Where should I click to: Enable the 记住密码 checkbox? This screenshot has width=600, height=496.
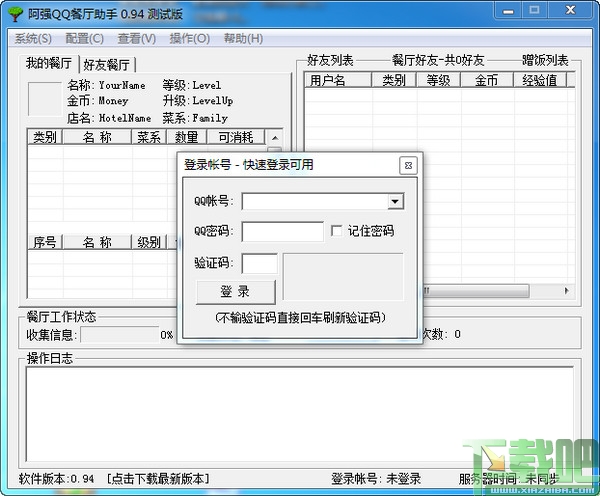tap(336, 231)
